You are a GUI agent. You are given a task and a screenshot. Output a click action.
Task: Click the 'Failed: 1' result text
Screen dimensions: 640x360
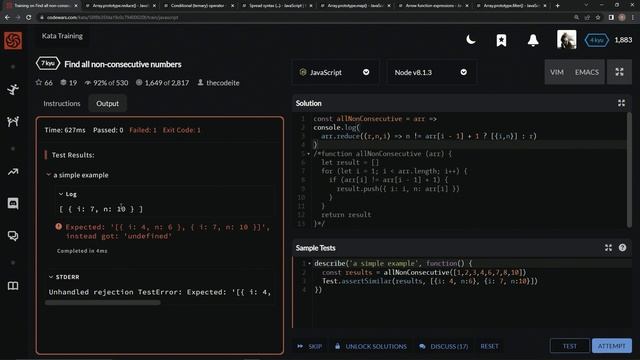point(143,130)
